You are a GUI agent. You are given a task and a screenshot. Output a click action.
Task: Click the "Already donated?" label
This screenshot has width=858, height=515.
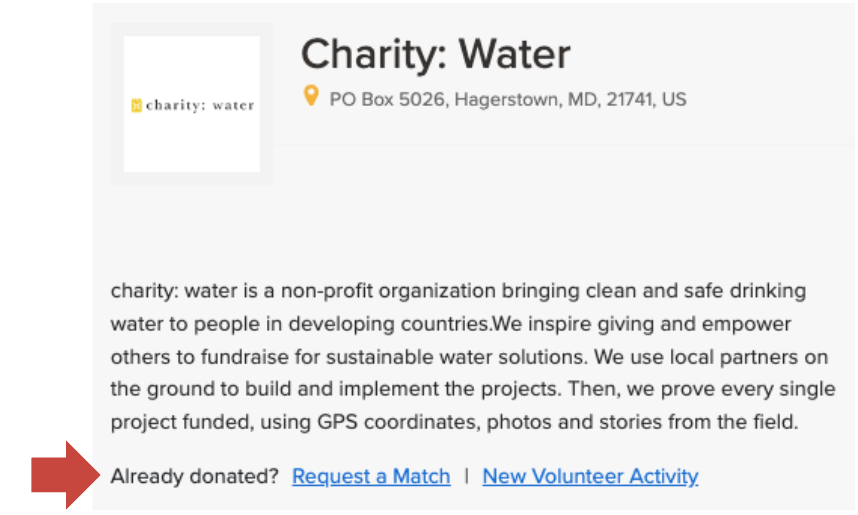[x=195, y=477]
